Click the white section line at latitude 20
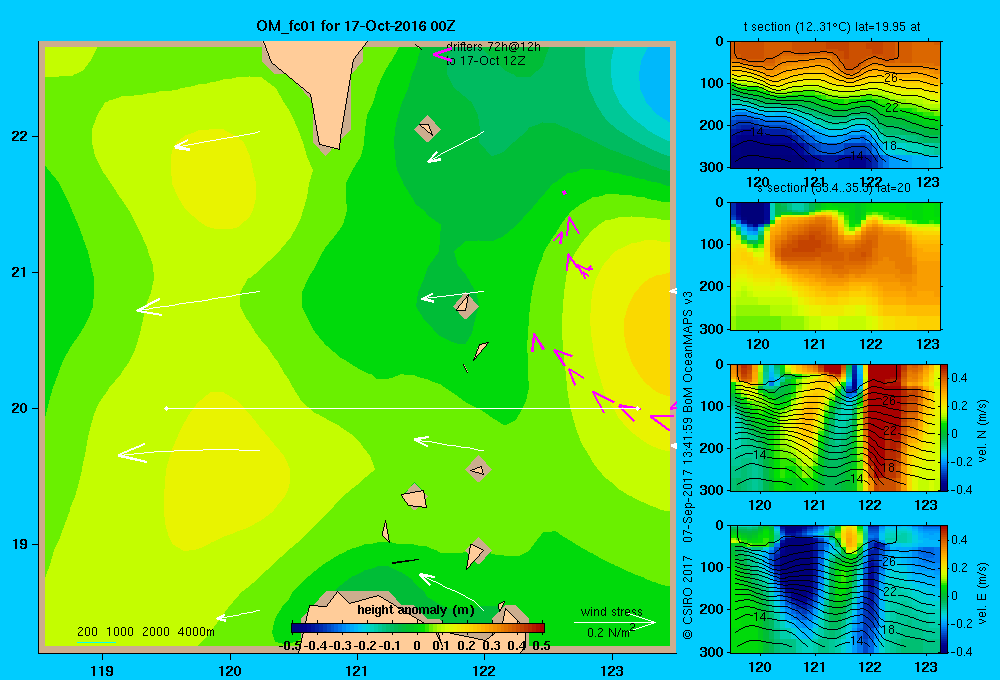The height and width of the screenshot is (680, 1000). coord(403,408)
